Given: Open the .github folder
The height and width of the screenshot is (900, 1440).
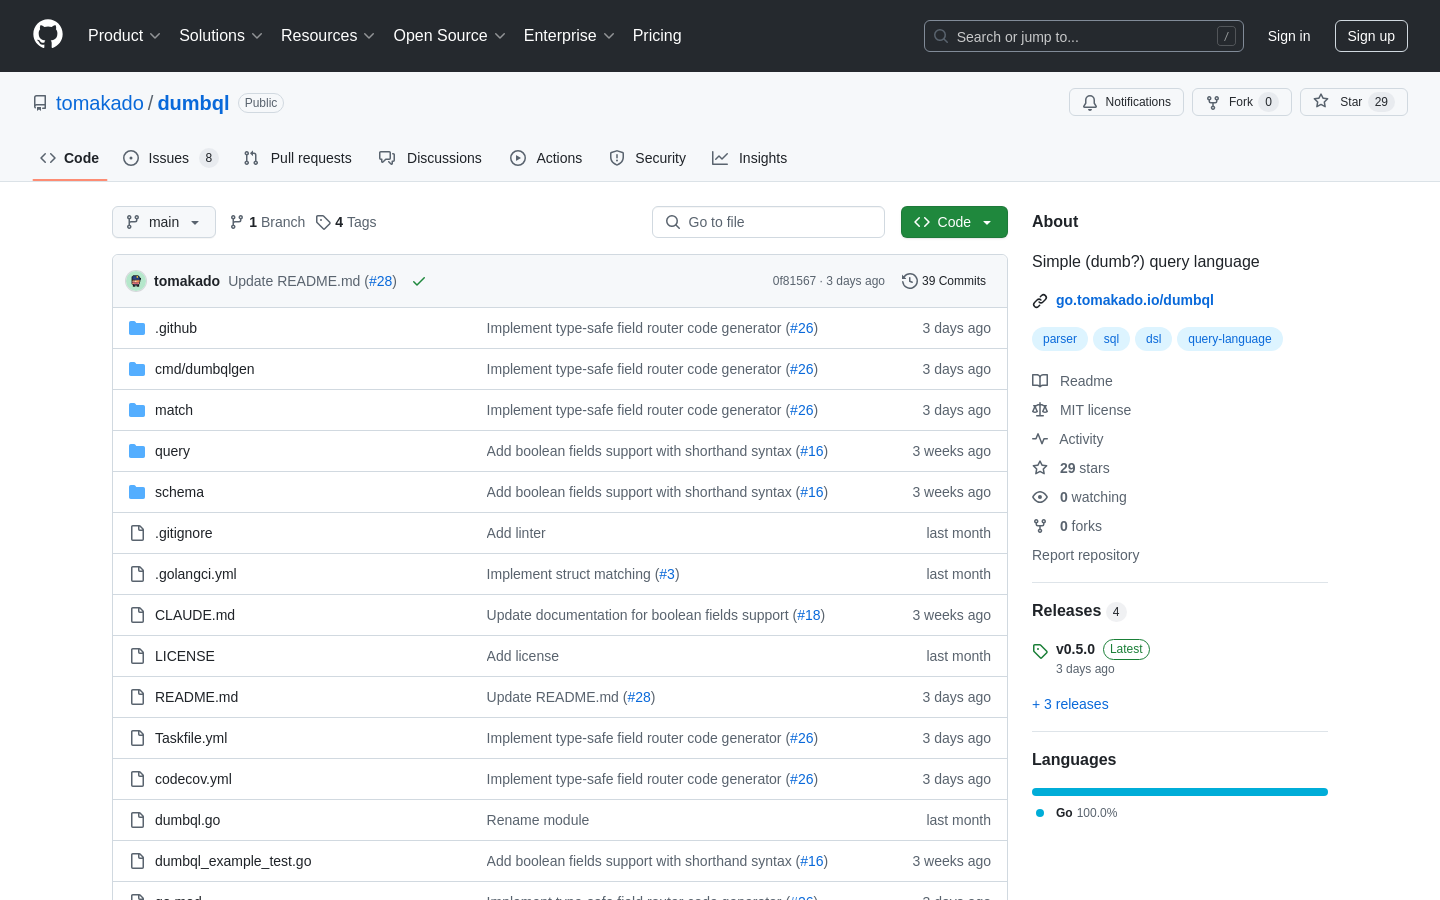Looking at the screenshot, I should (176, 328).
